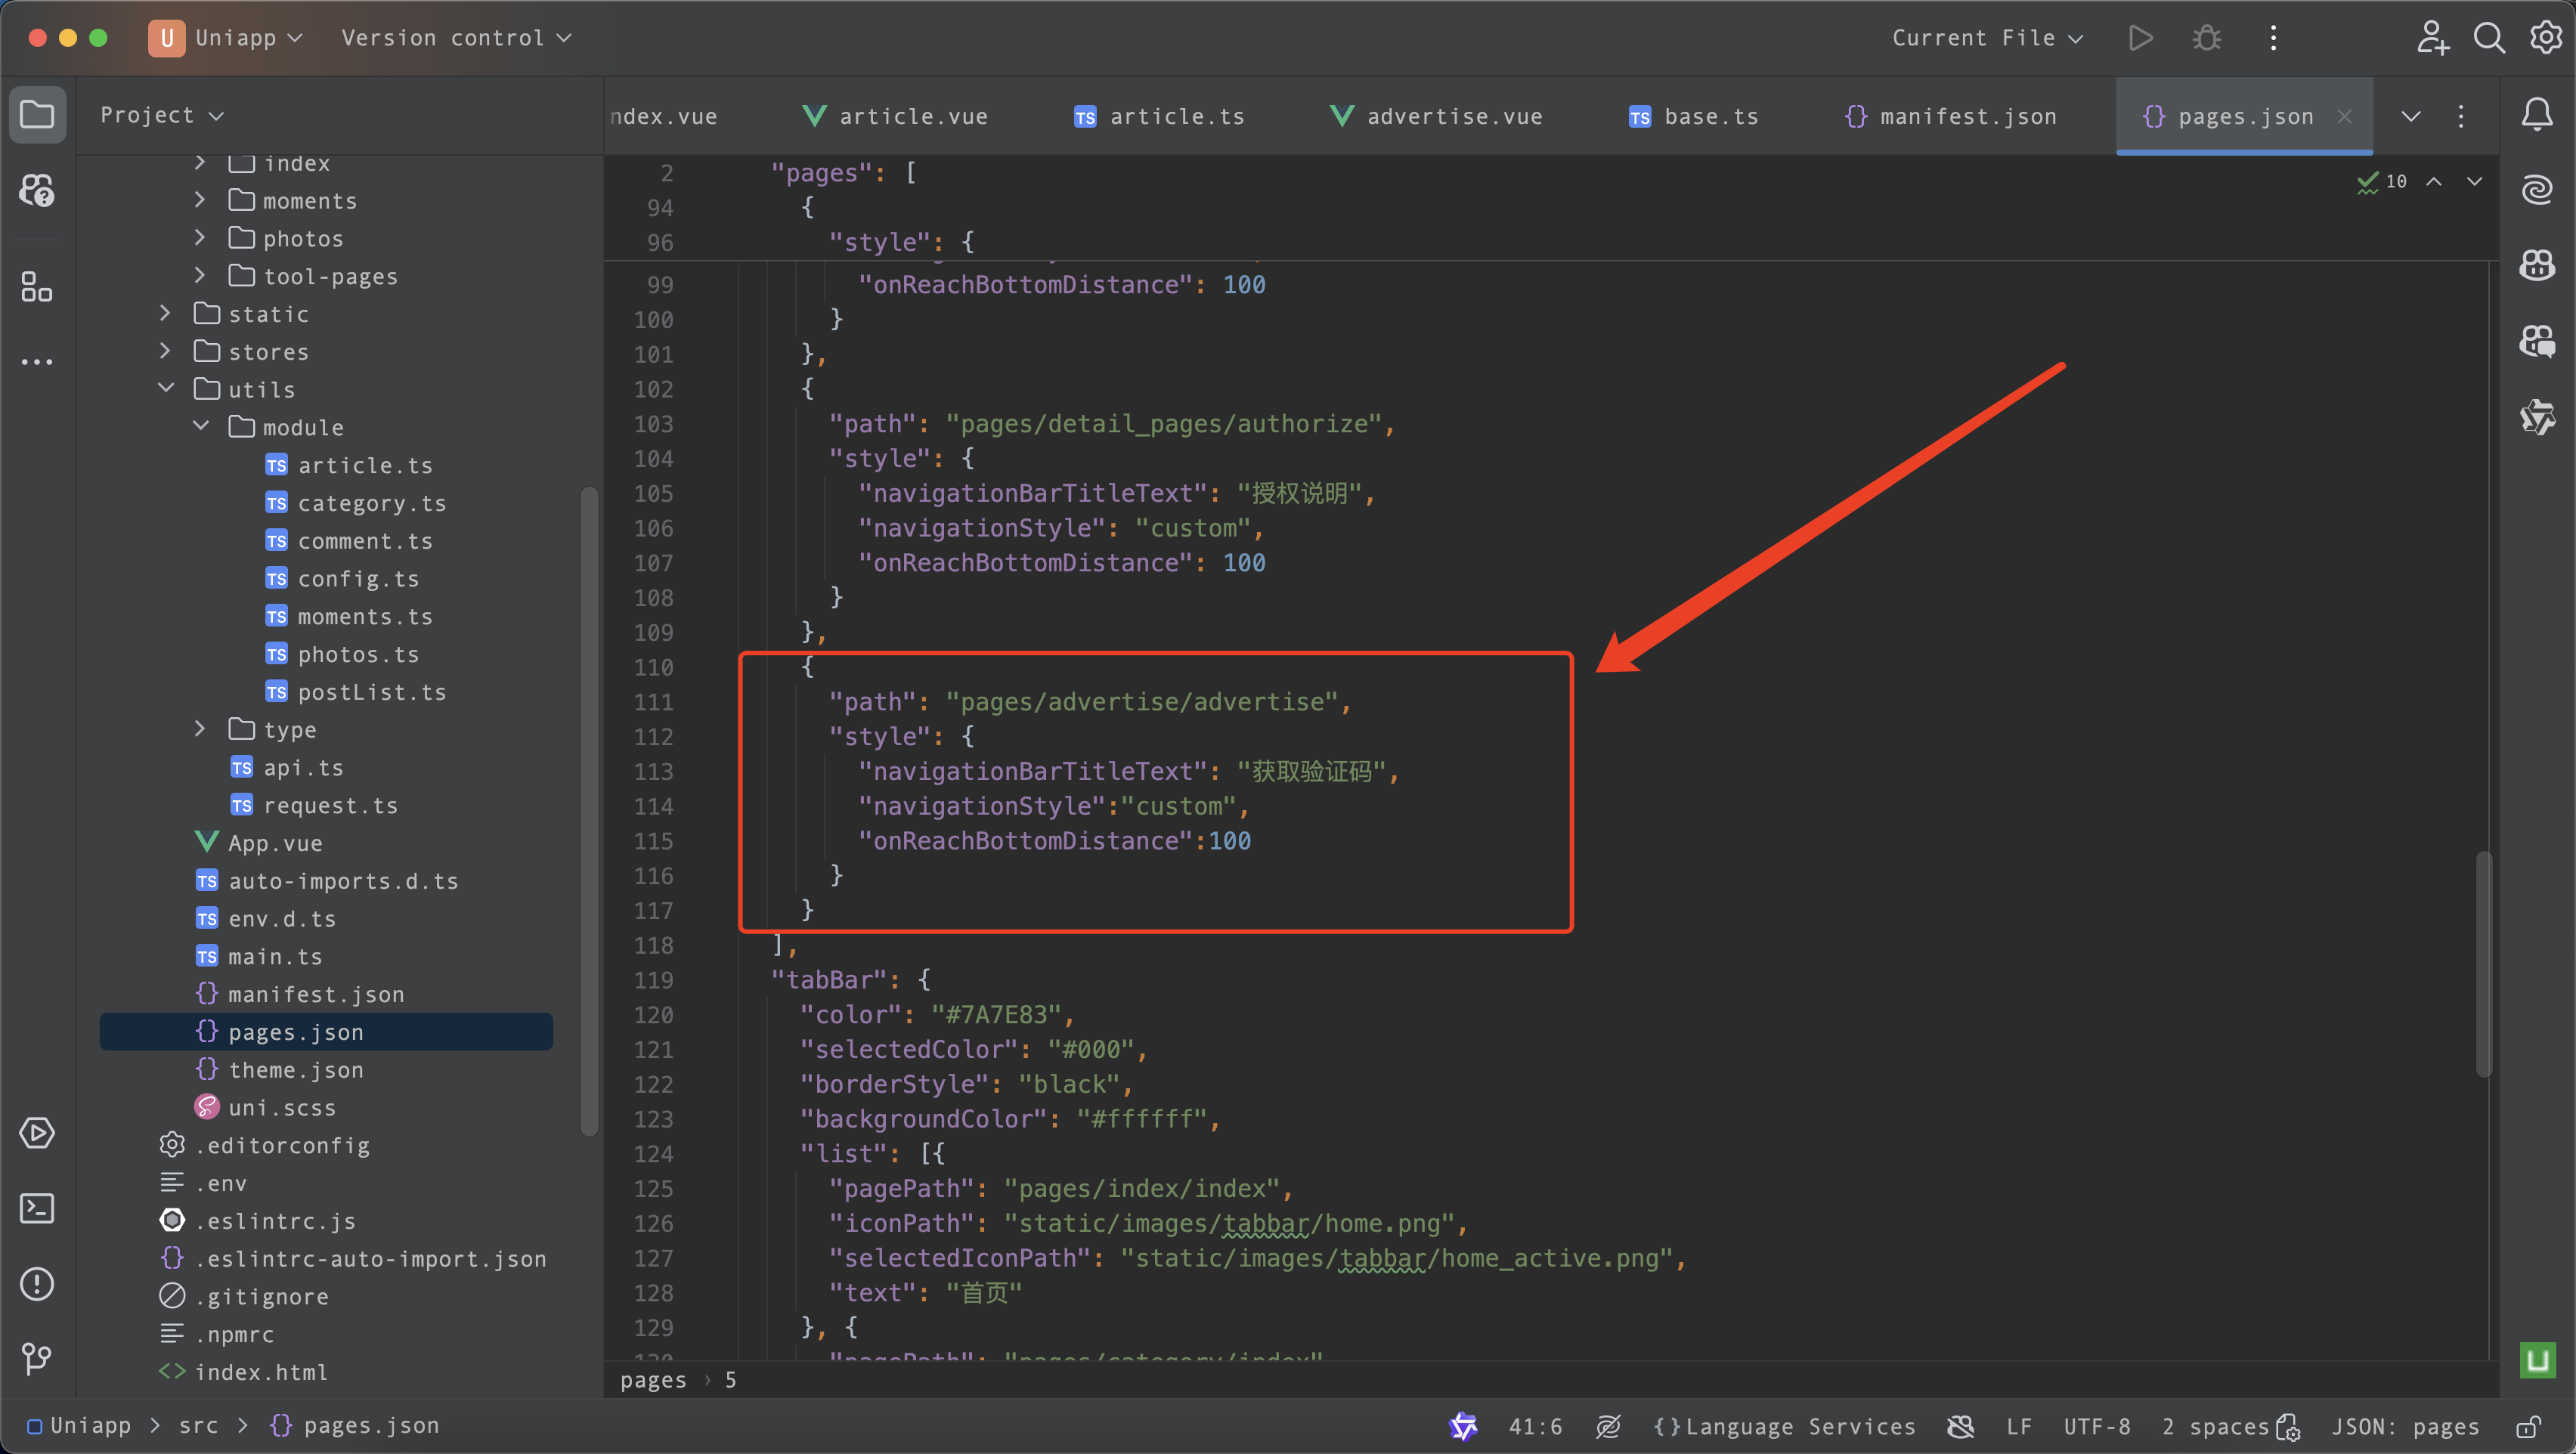Expand the static folder

point(166,314)
